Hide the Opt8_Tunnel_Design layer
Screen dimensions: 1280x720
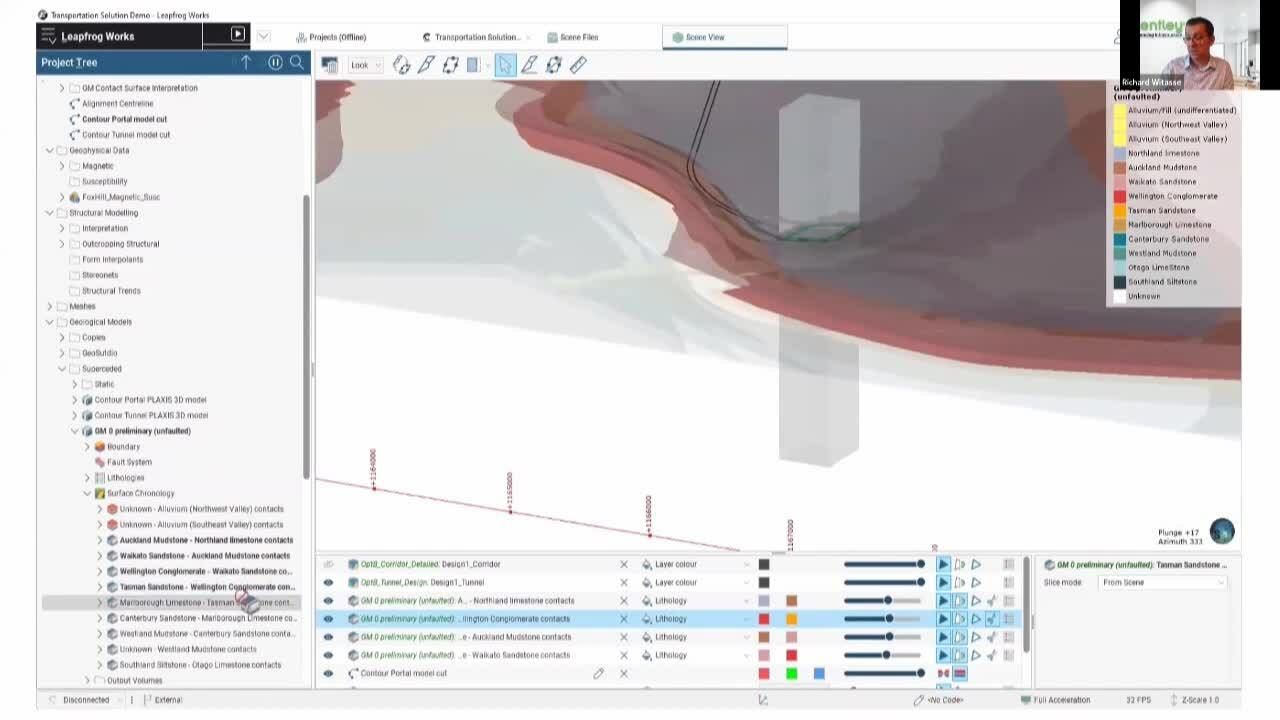pos(328,582)
